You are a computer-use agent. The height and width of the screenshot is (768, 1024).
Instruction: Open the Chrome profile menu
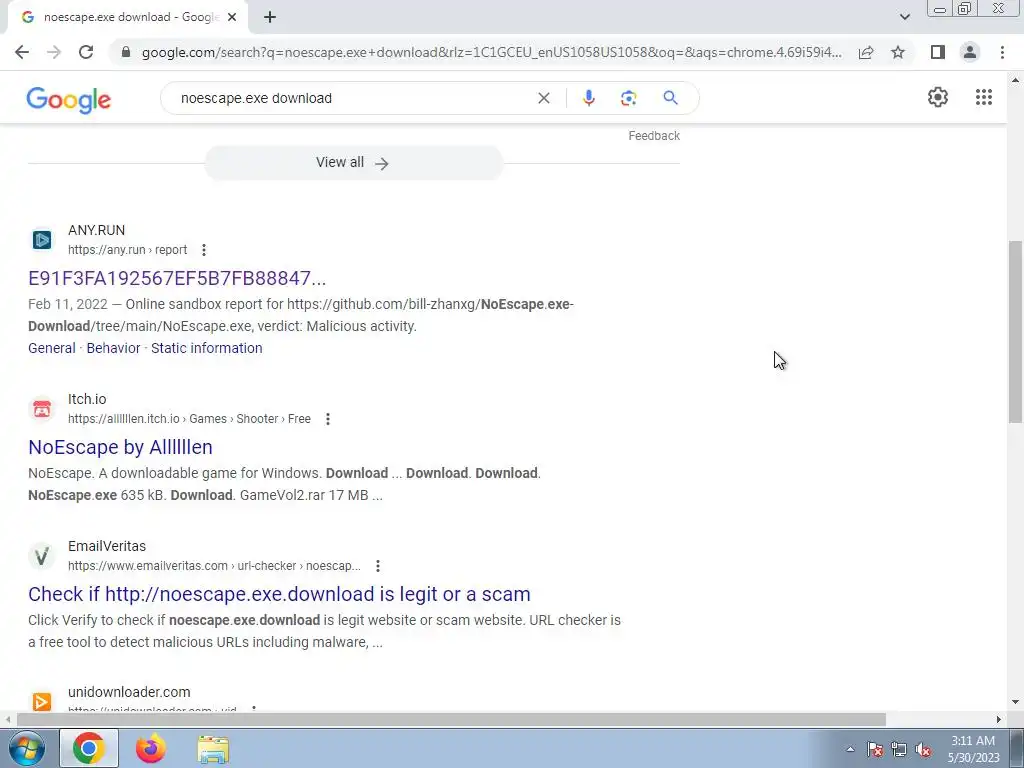970,52
